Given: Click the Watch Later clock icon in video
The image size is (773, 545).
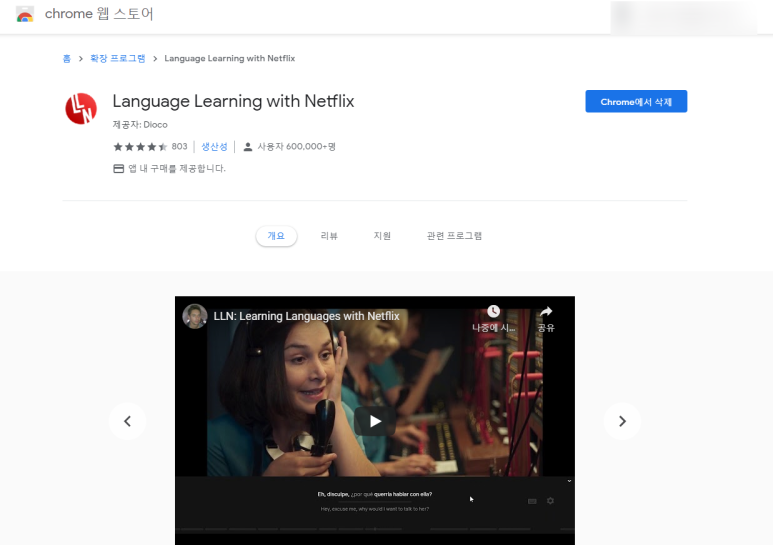Looking at the screenshot, I should pos(493,311).
